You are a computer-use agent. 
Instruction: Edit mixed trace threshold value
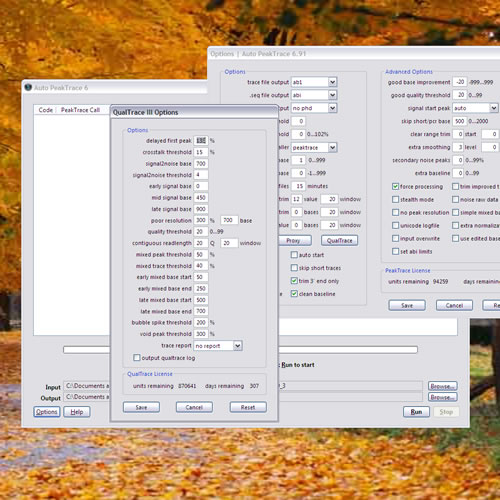click(x=201, y=266)
